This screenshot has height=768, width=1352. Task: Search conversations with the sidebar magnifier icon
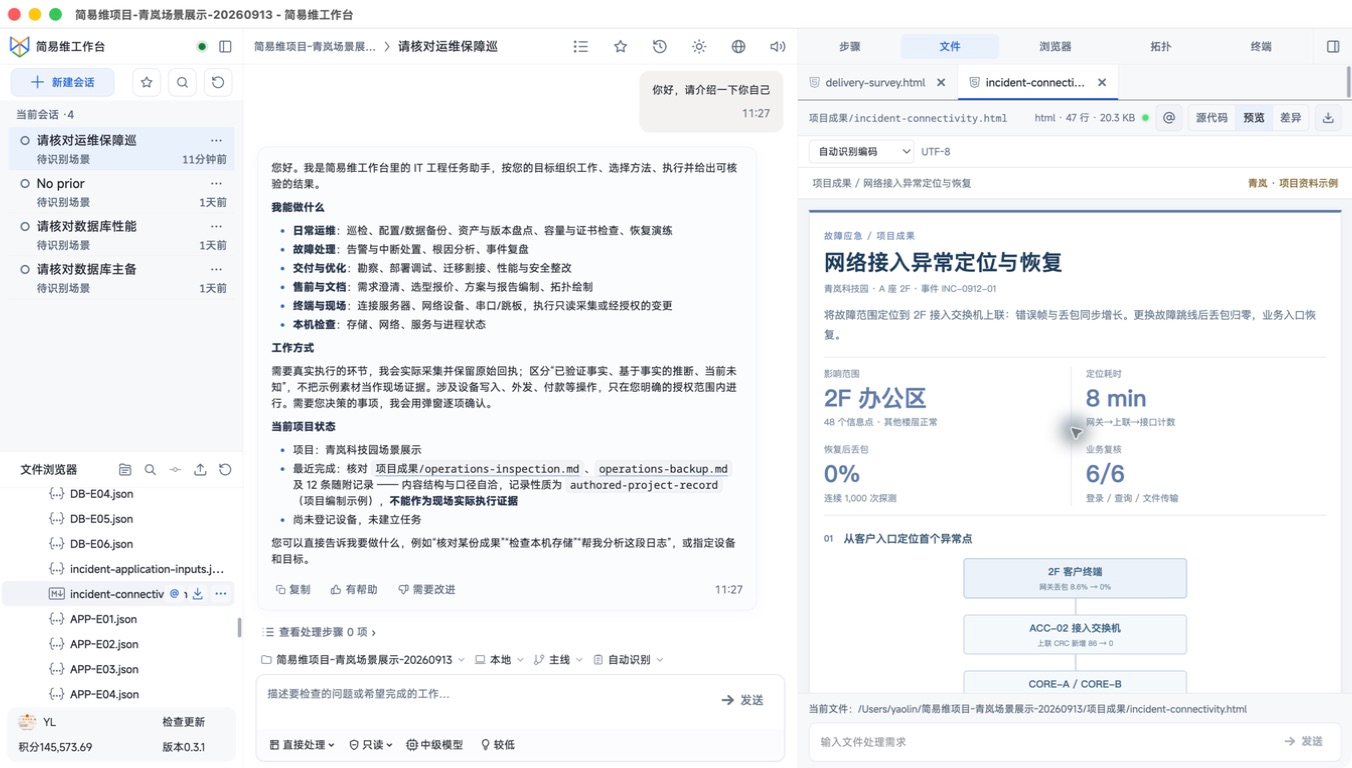click(x=182, y=82)
